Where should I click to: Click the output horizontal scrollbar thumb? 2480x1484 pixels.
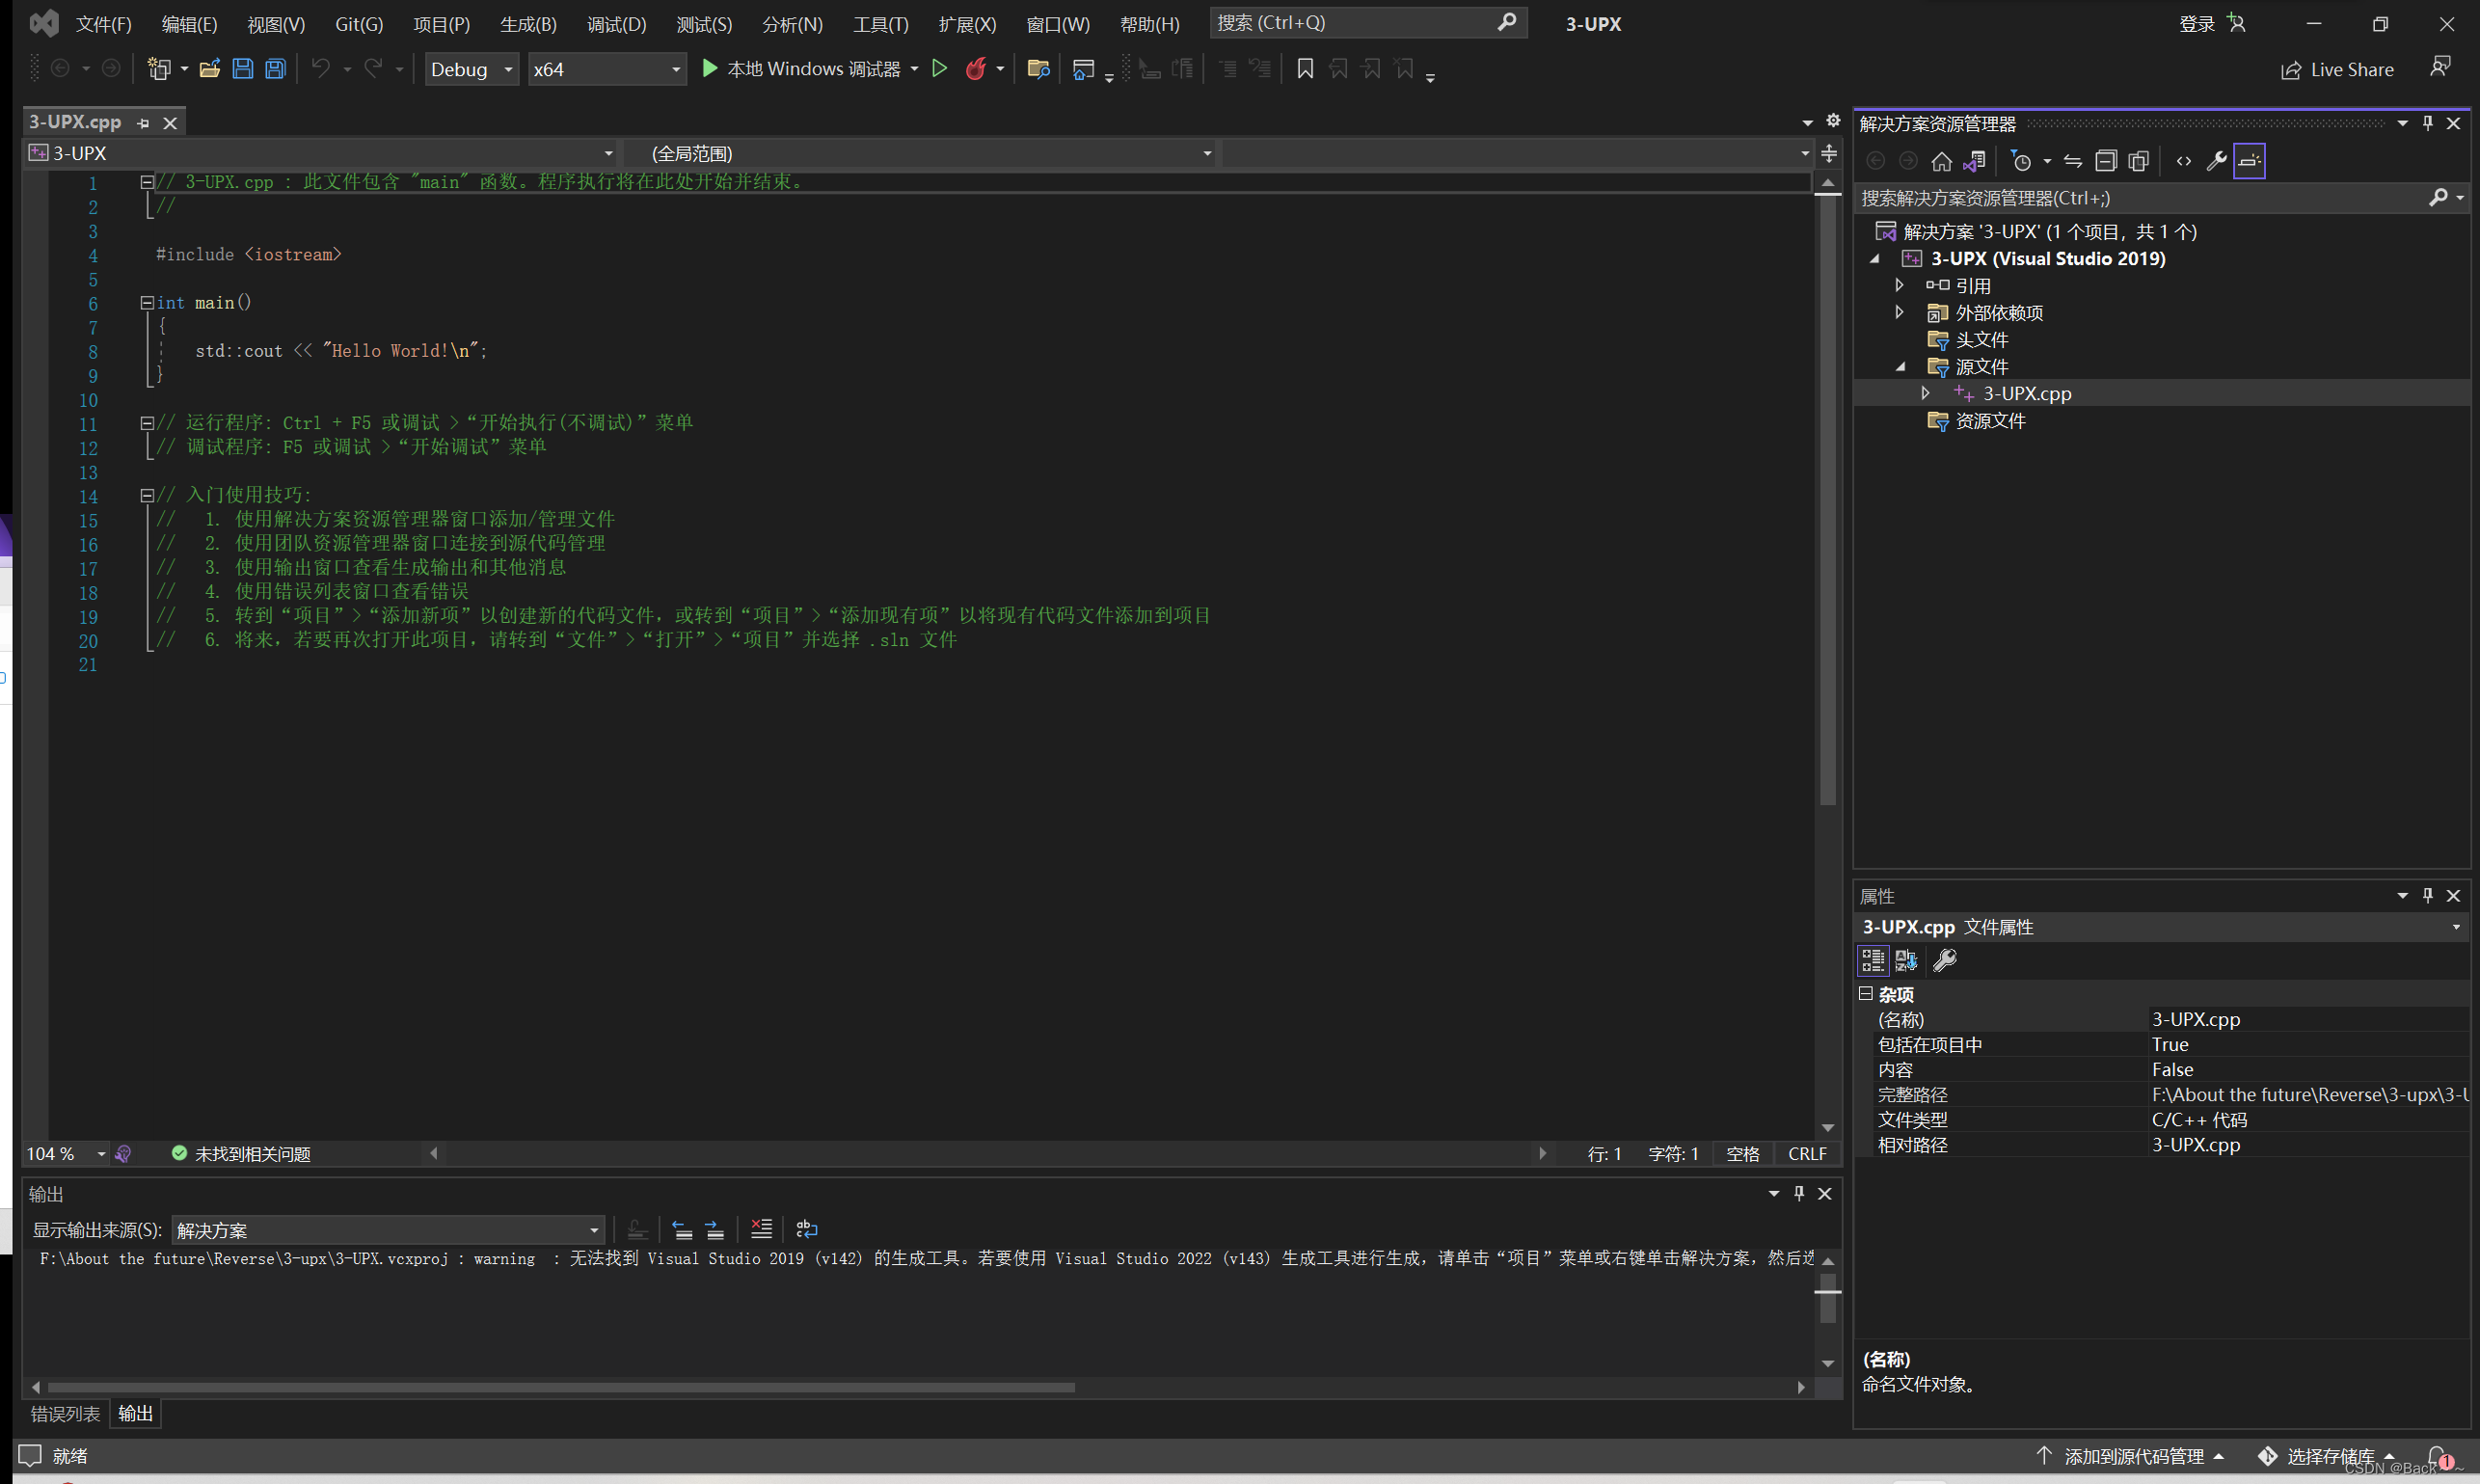coord(560,1387)
